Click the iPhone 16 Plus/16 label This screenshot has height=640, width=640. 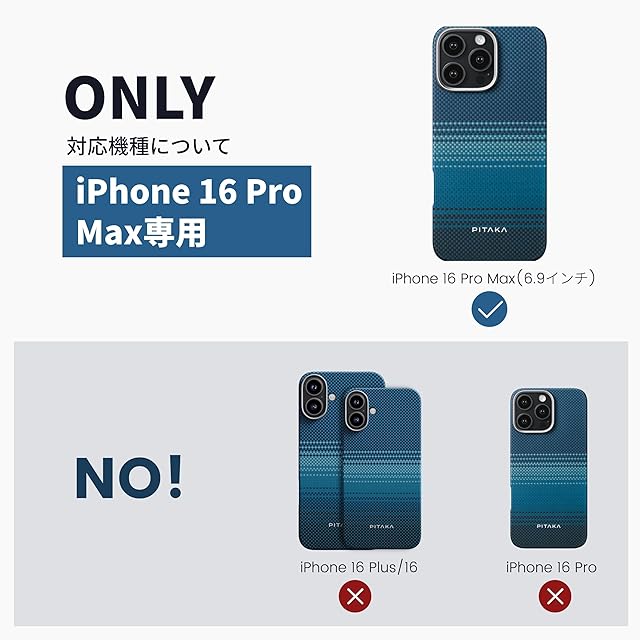coord(359,567)
